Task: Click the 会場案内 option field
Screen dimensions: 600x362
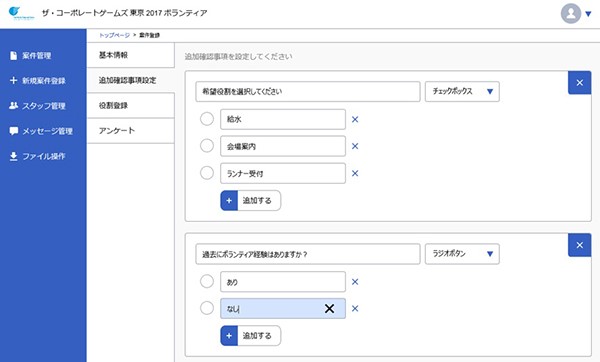Action: tap(283, 146)
